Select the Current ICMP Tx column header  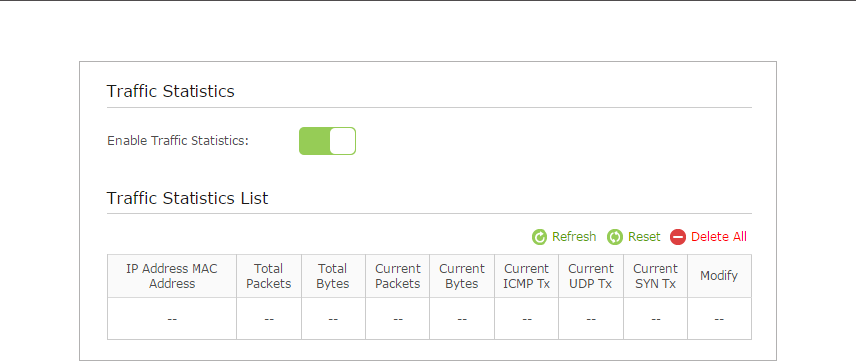(526, 276)
